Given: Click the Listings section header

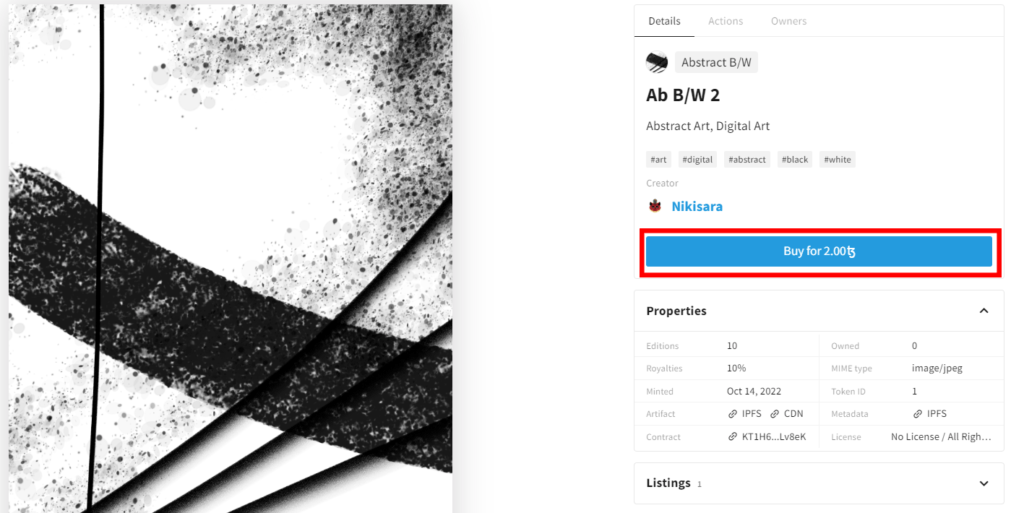Looking at the screenshot, I should tap(819, 484).
